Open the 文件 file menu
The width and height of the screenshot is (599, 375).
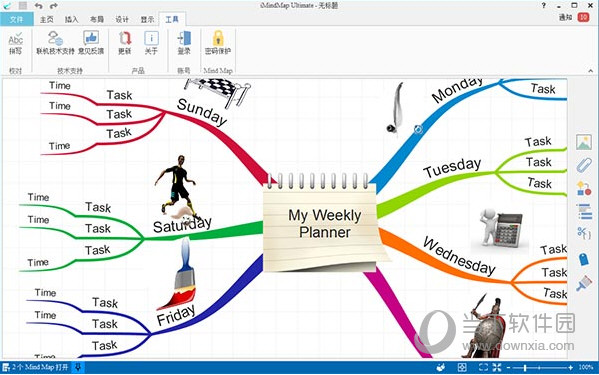16,19
